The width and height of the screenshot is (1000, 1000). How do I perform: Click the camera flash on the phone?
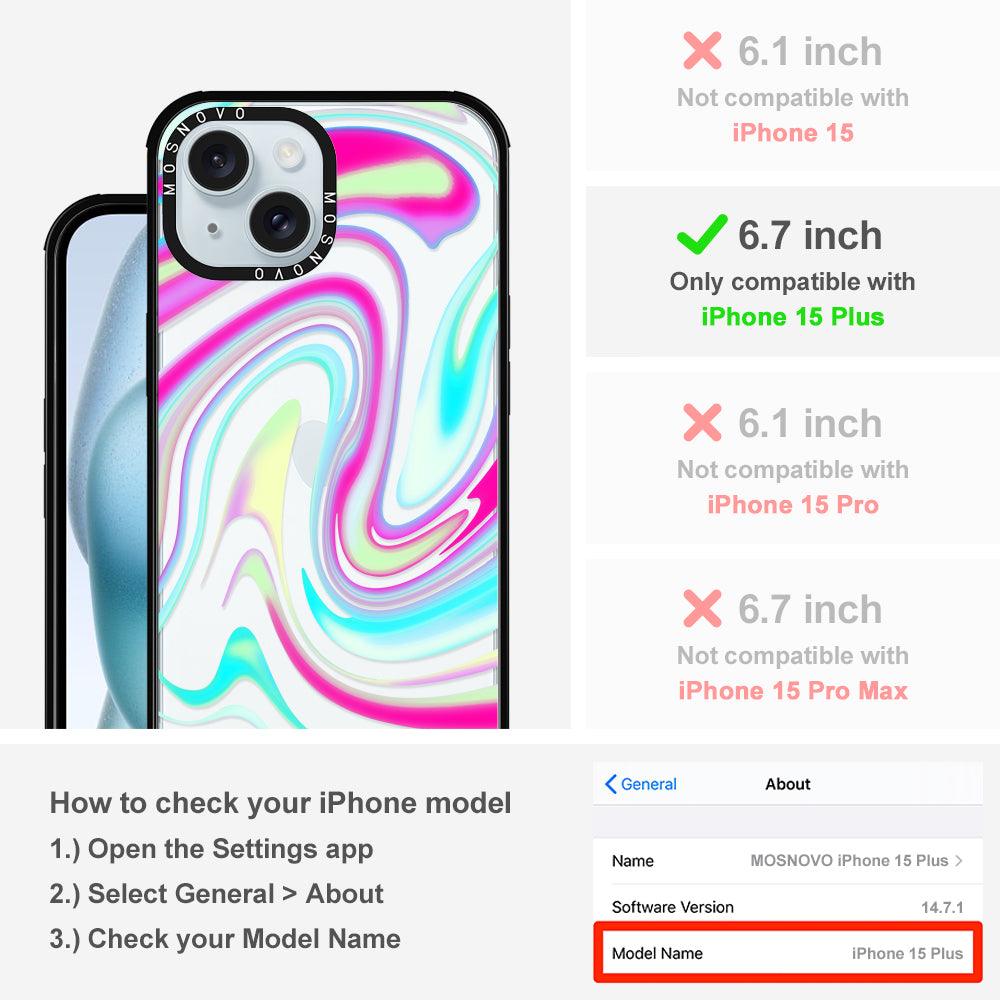pos(287,152)
